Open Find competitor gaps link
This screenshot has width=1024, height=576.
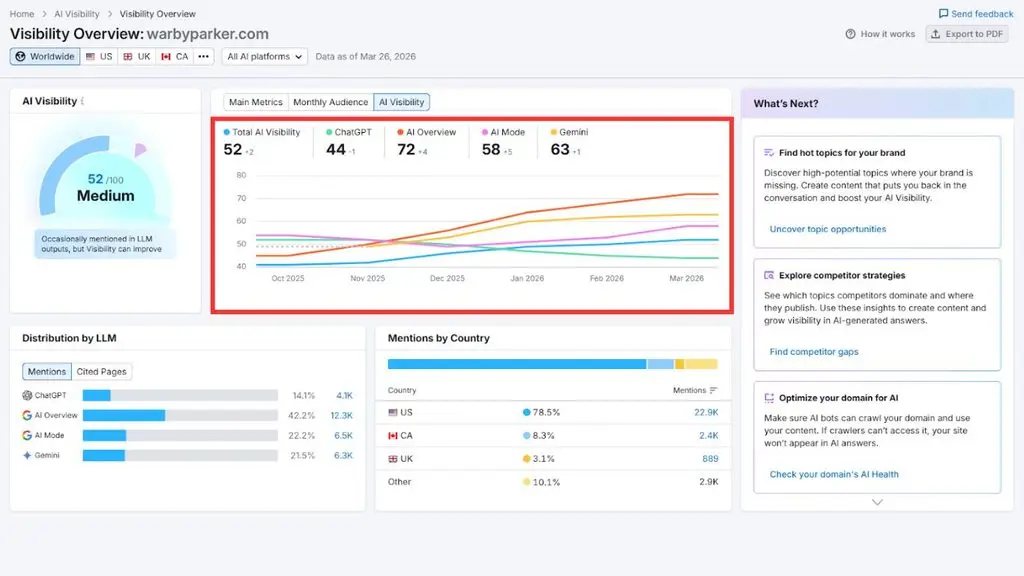(x=814, y=352)
